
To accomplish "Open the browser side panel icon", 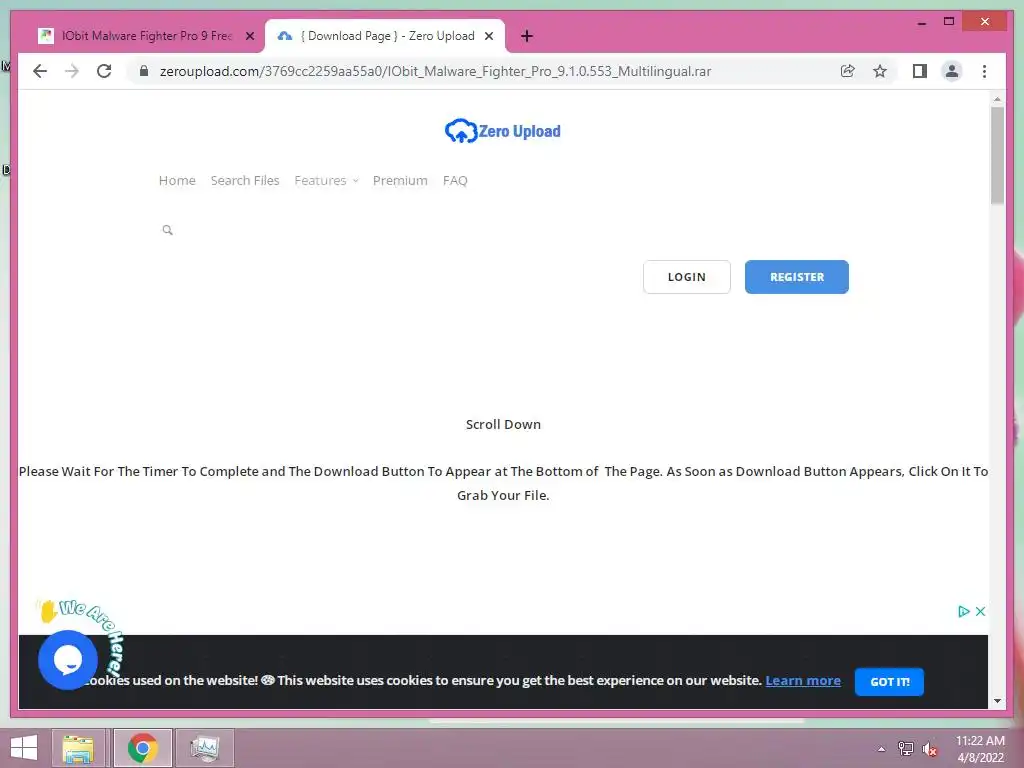I will coord(920,71).
